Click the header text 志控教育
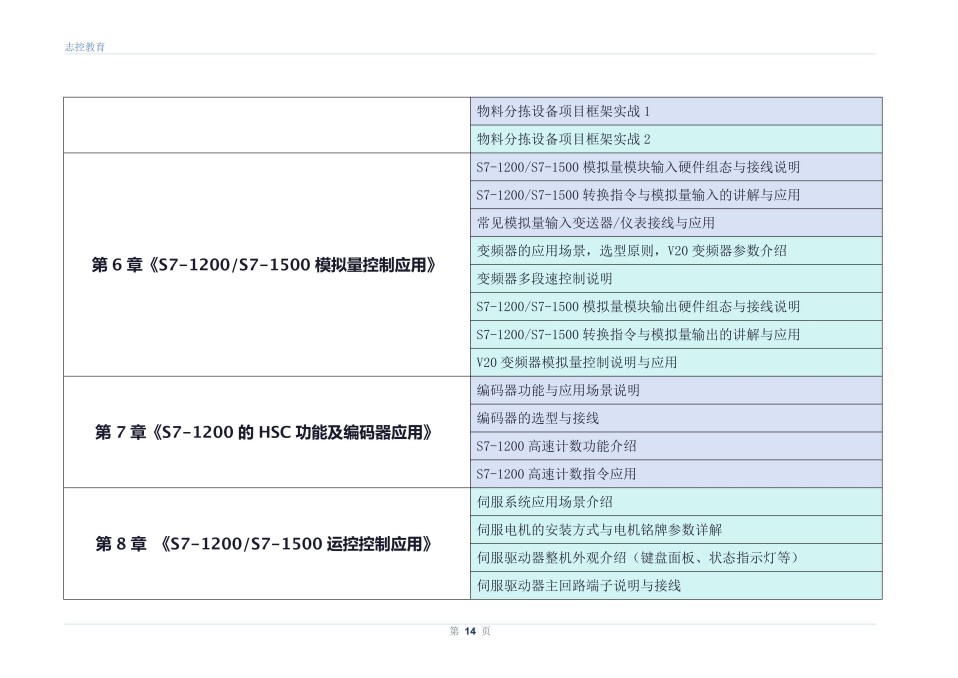This screenshot has height=678, width=958. click(85, 47)
